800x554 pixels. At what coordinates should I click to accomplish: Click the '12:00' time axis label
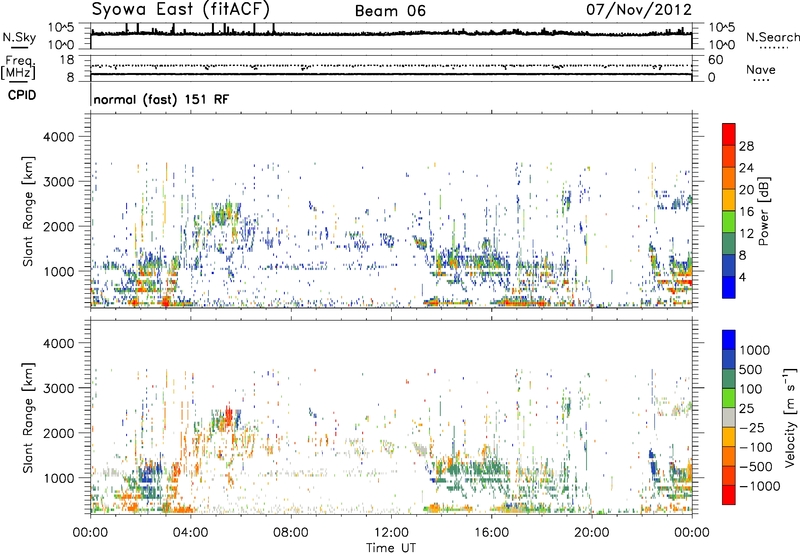click(391, 533)
